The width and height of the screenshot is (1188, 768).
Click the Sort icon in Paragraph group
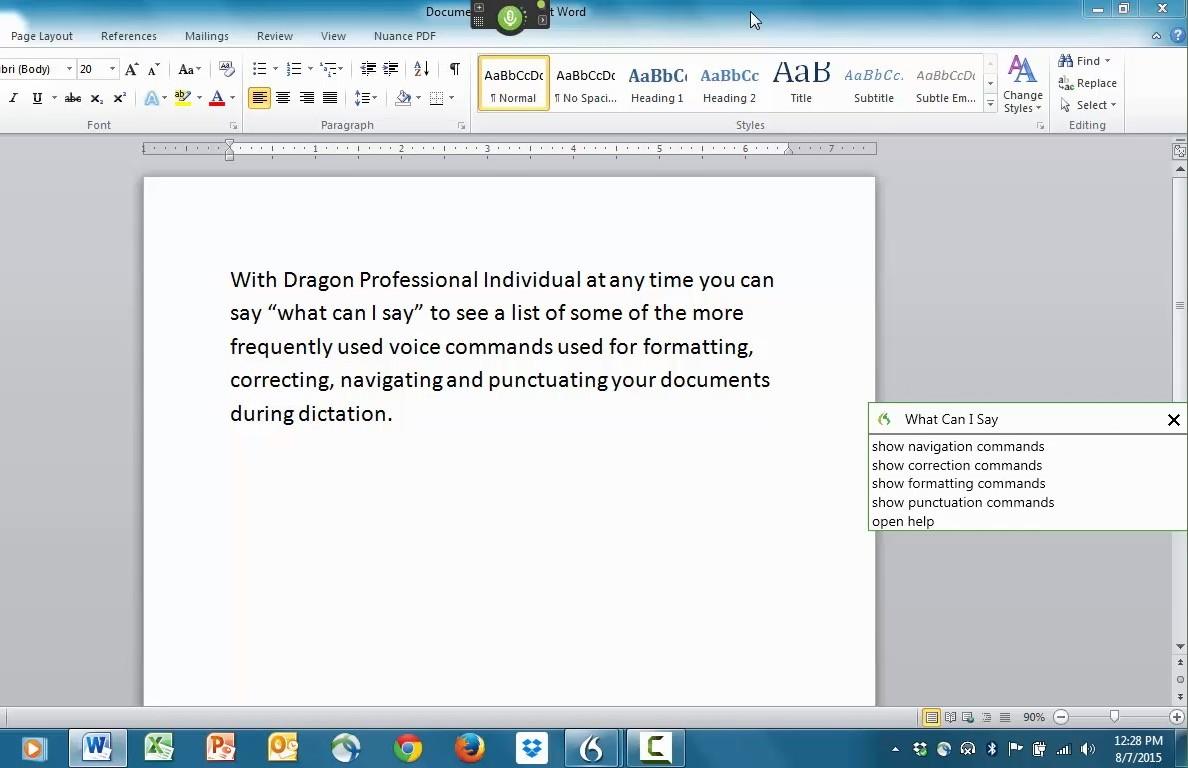click(x=421, y=69)
